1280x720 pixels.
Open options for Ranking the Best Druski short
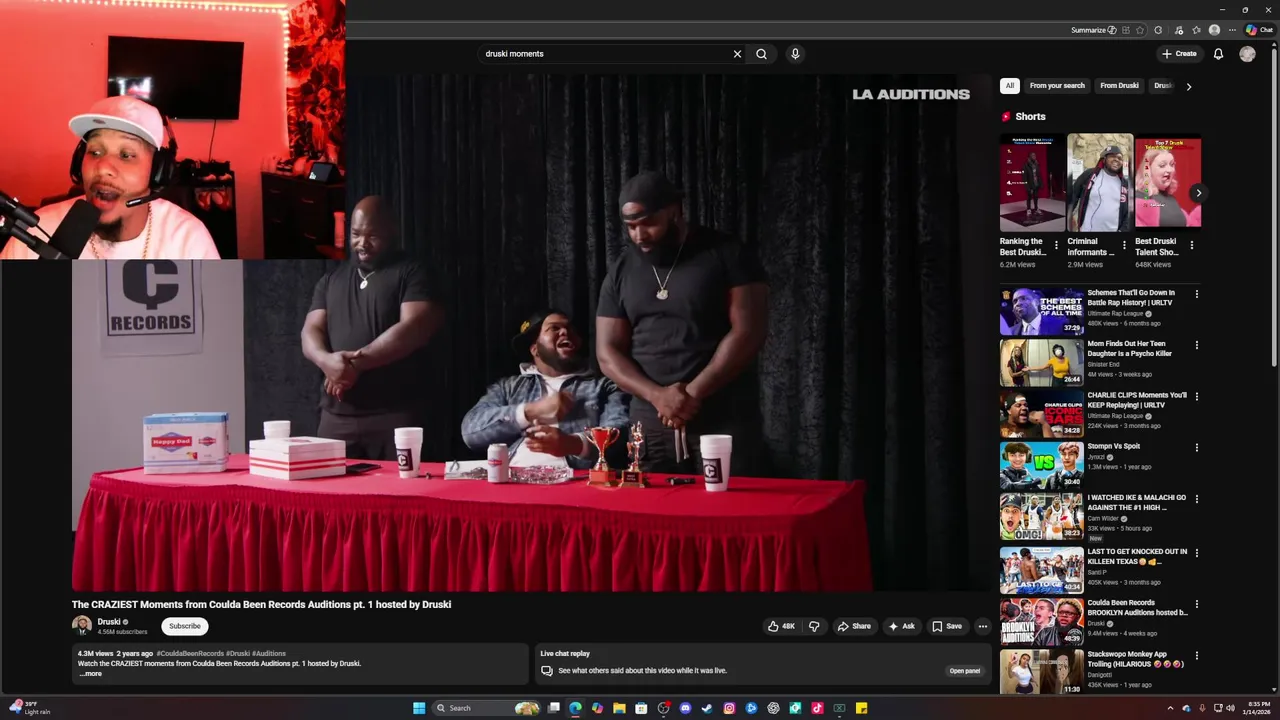(1056, 245)
